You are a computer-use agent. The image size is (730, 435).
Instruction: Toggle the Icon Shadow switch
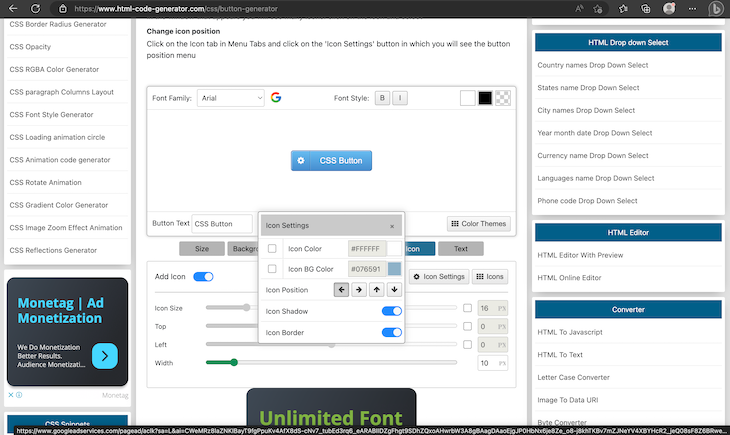pos(392,311)
